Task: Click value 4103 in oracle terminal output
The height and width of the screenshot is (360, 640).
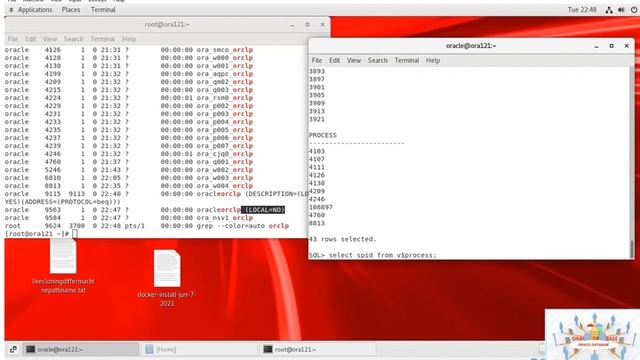Action: (x=317, y=151)
